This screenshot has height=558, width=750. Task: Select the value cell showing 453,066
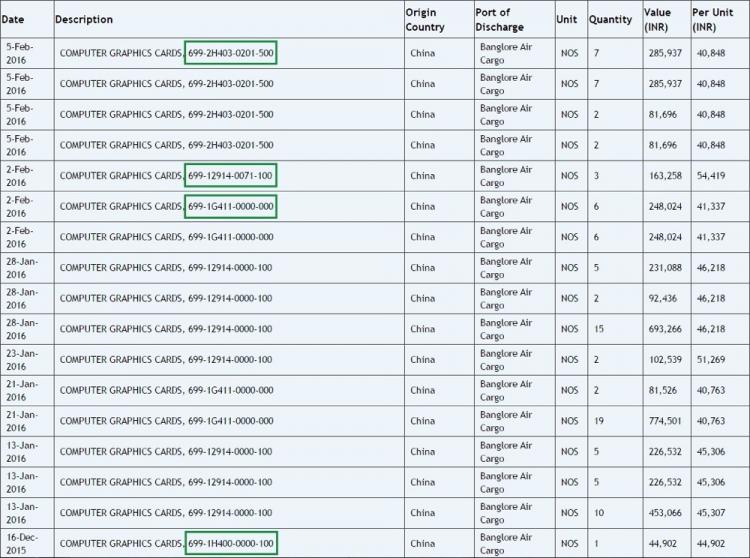(x=665, y=513)
